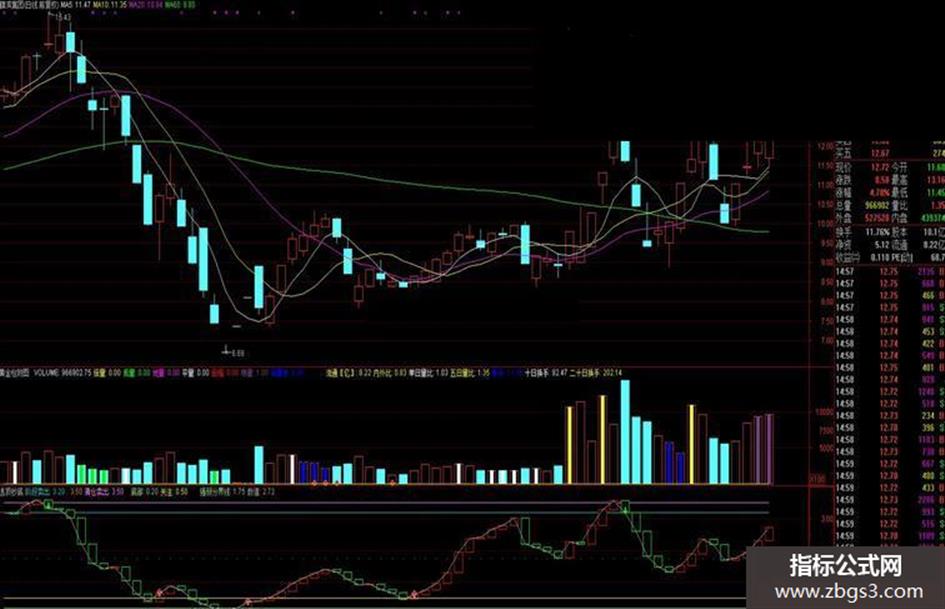Click the purple MA20 indicator label
Image resolution: width=945 pixels, height=609 pixels.
pos(146,5)
